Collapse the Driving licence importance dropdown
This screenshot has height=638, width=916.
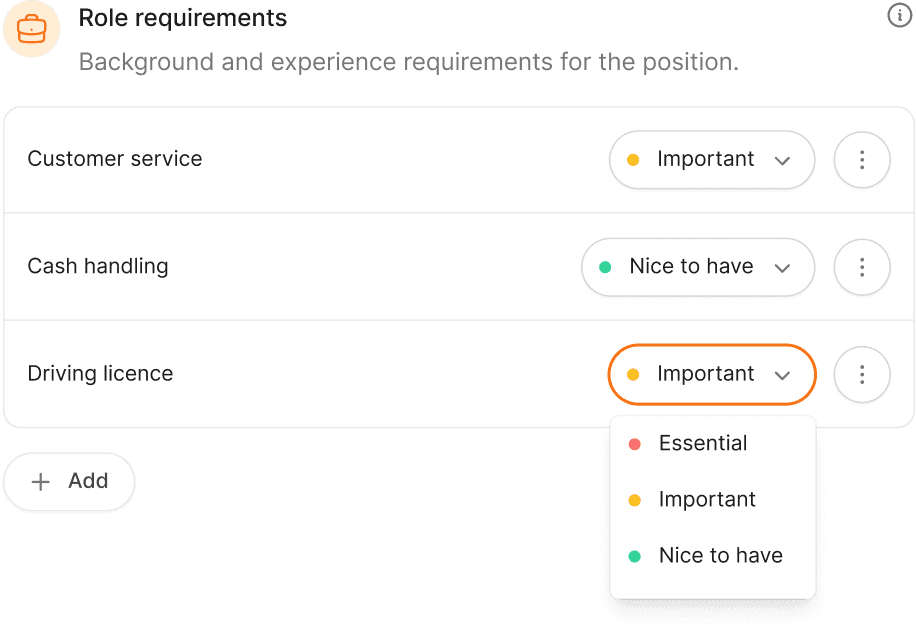click(711, 374)
